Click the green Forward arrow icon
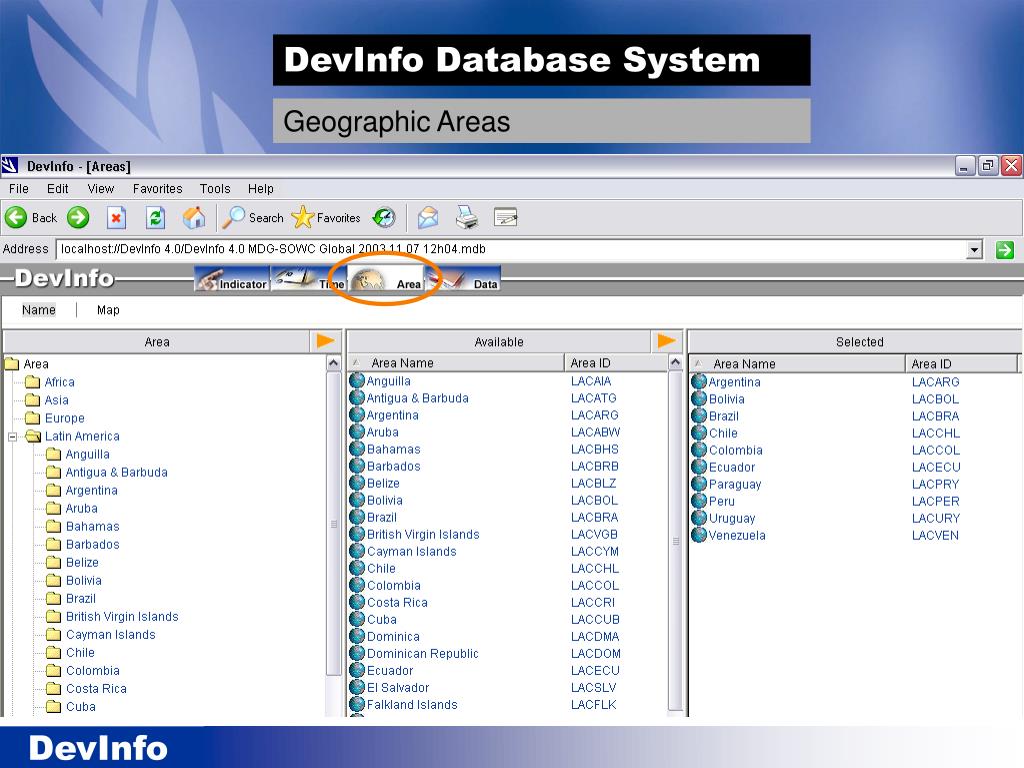This screenshot has height=768, width=1024. (78, 217)
